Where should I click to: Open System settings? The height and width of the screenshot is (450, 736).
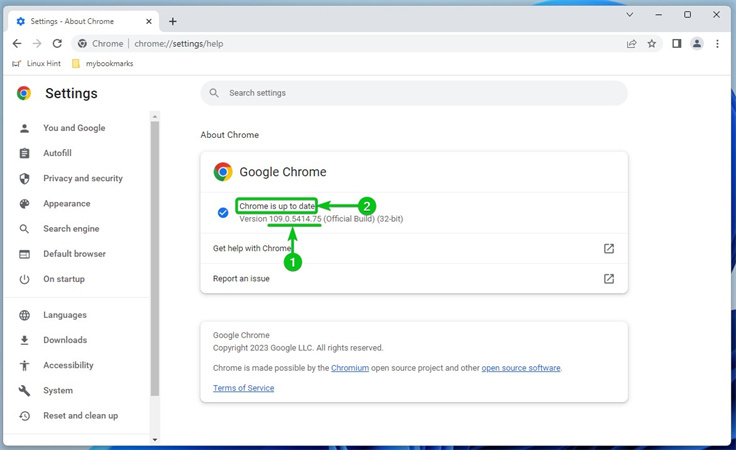tap(58, 390)
